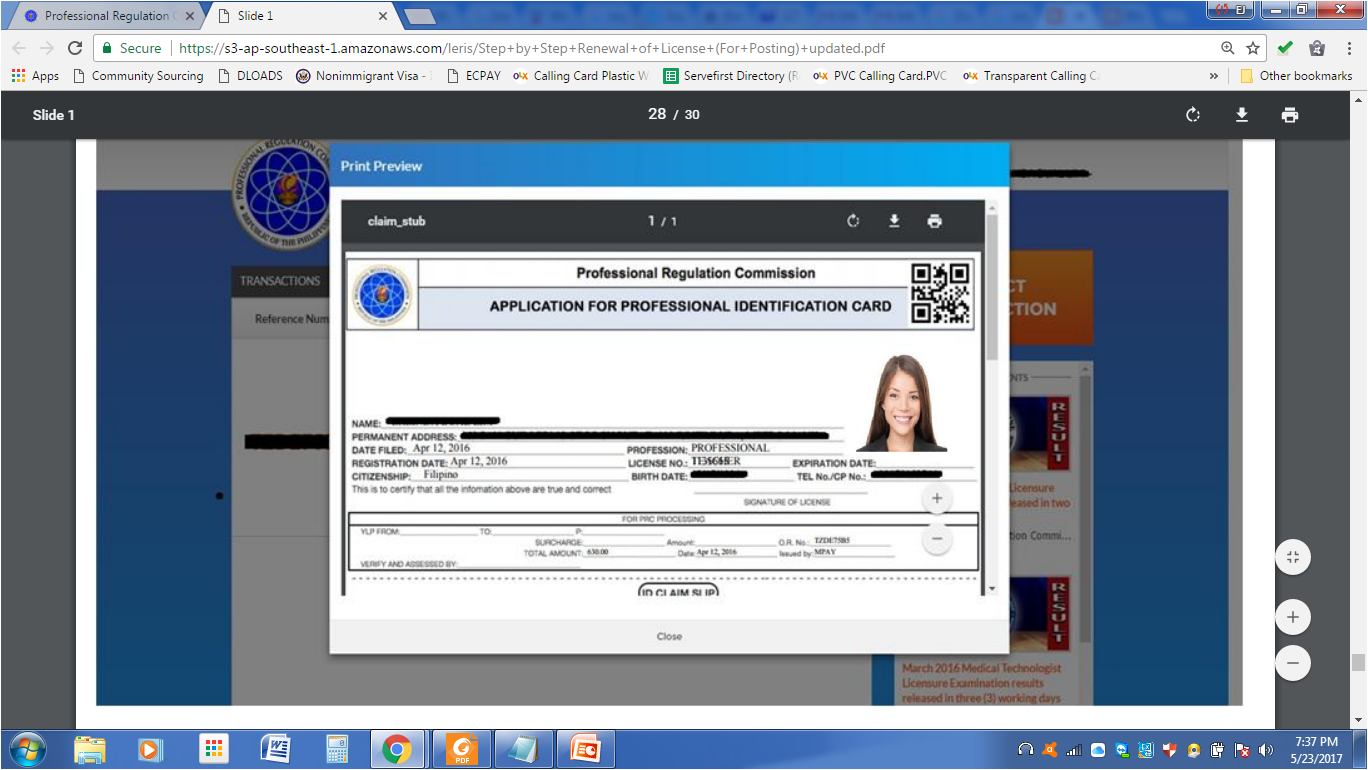1368x770 pixels.
Task: Close the Print Preview dialog
Action: [669, 636]
